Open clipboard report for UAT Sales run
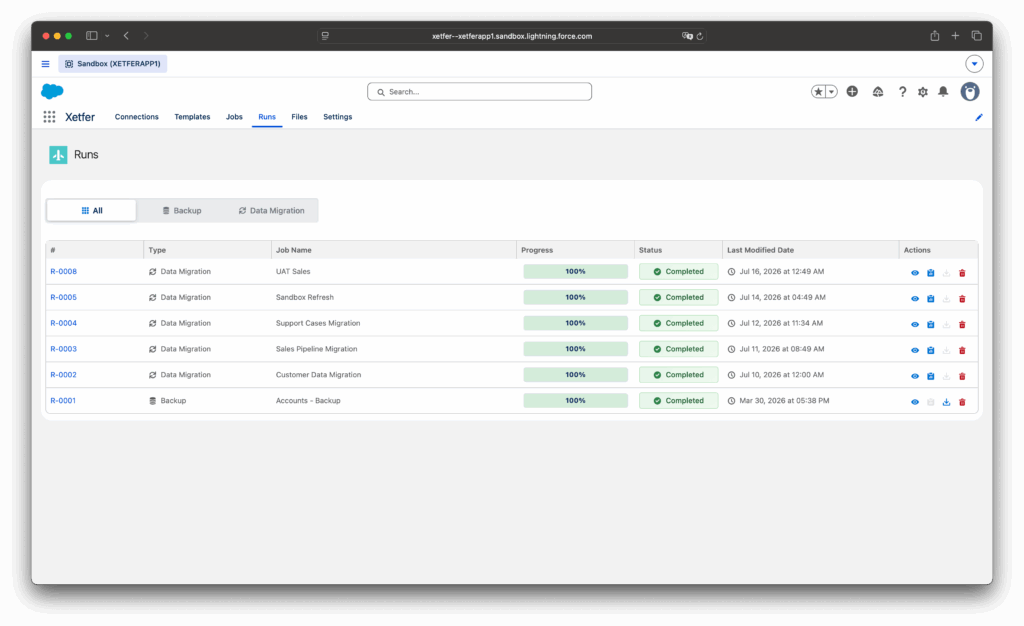 point(931,273)
